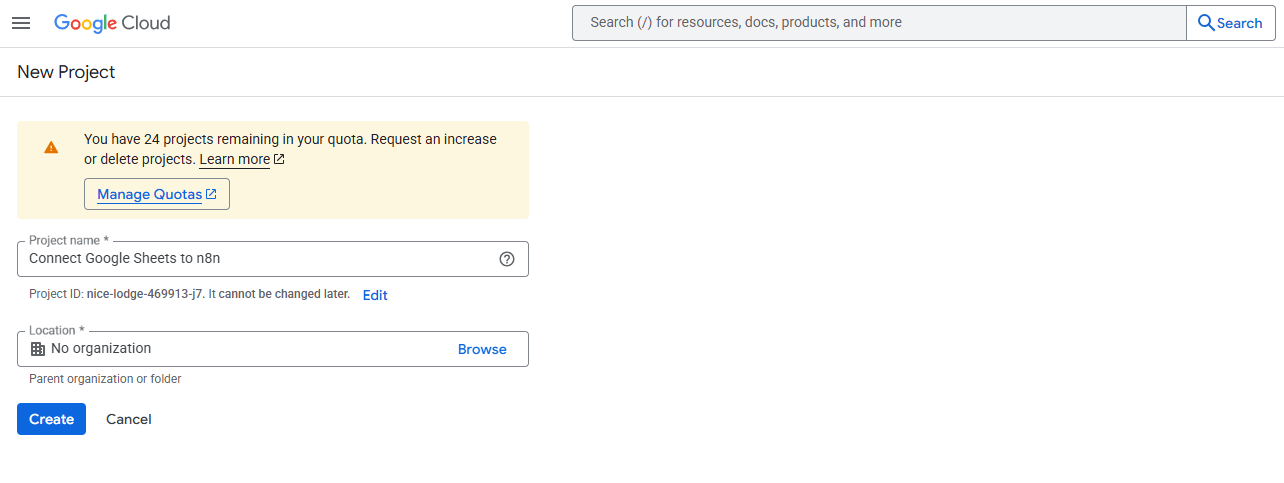
Task: Click external-link icon inside Manage Quotas
Action: (x=211, y=194)
